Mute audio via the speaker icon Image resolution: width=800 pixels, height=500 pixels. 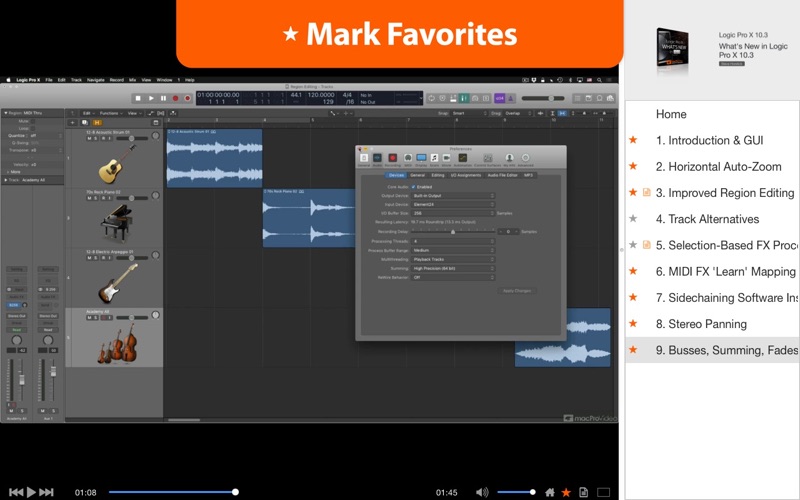point(482,492)
